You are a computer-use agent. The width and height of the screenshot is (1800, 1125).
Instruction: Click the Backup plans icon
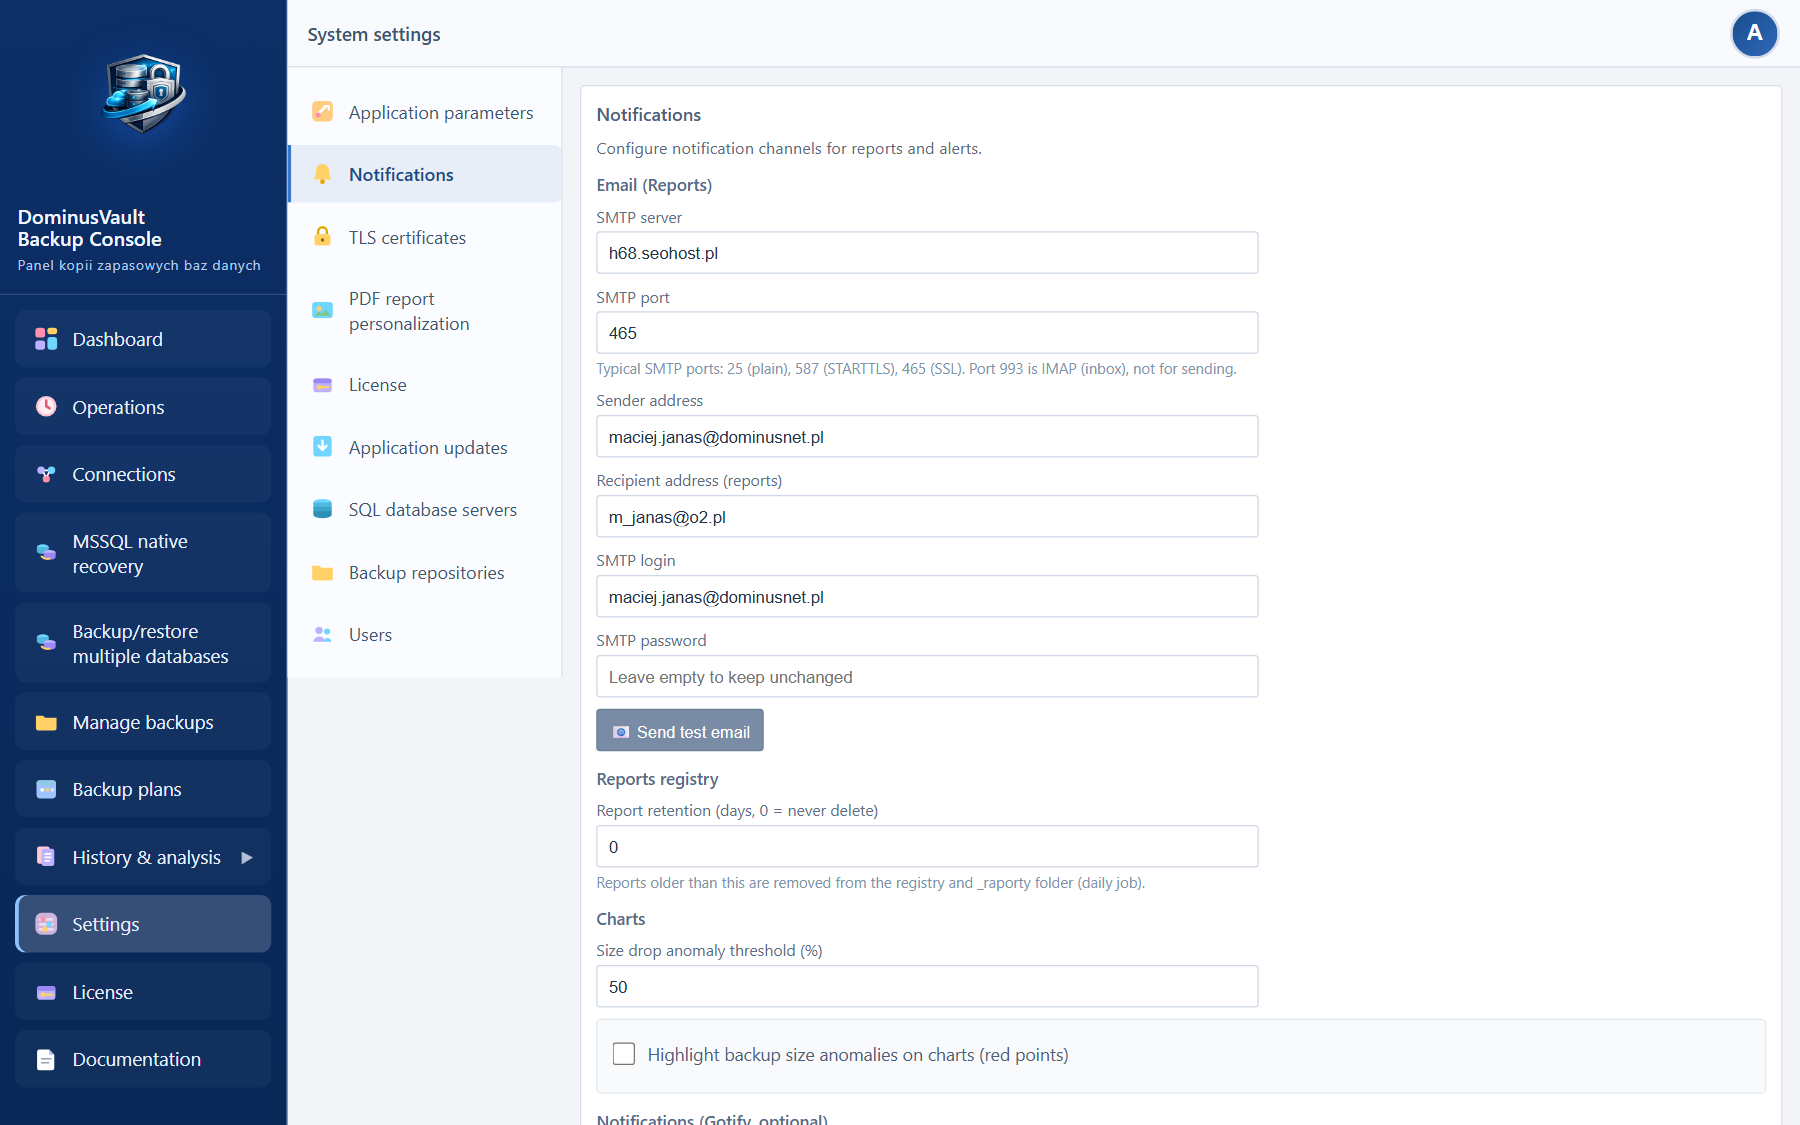[46, 789]
